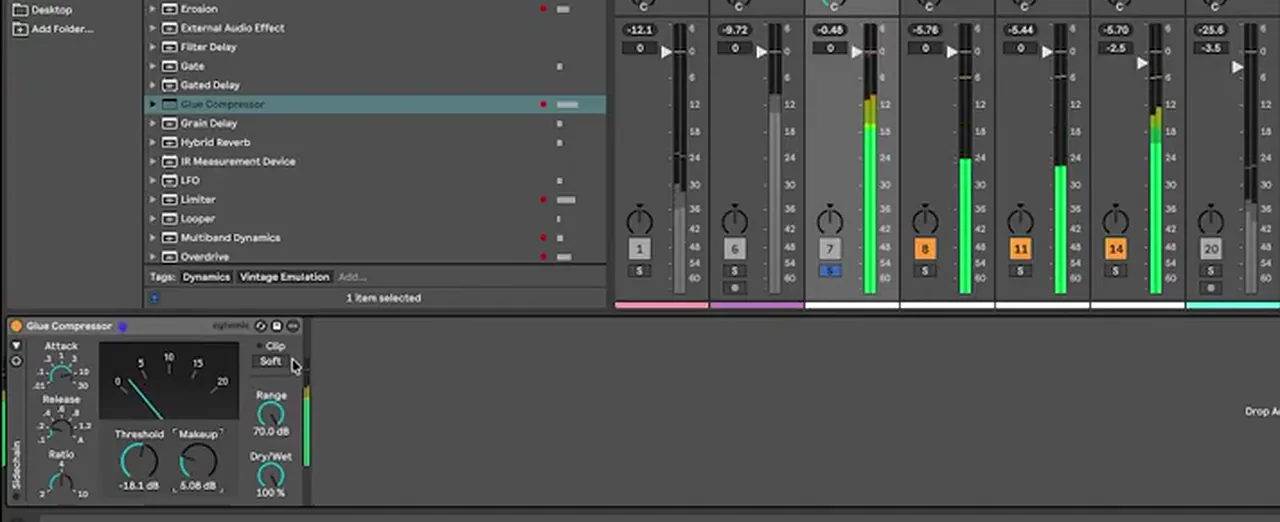Mute track 11 using its orange activator
The image size is (1280, 522).
click(x=1020, y=248)
